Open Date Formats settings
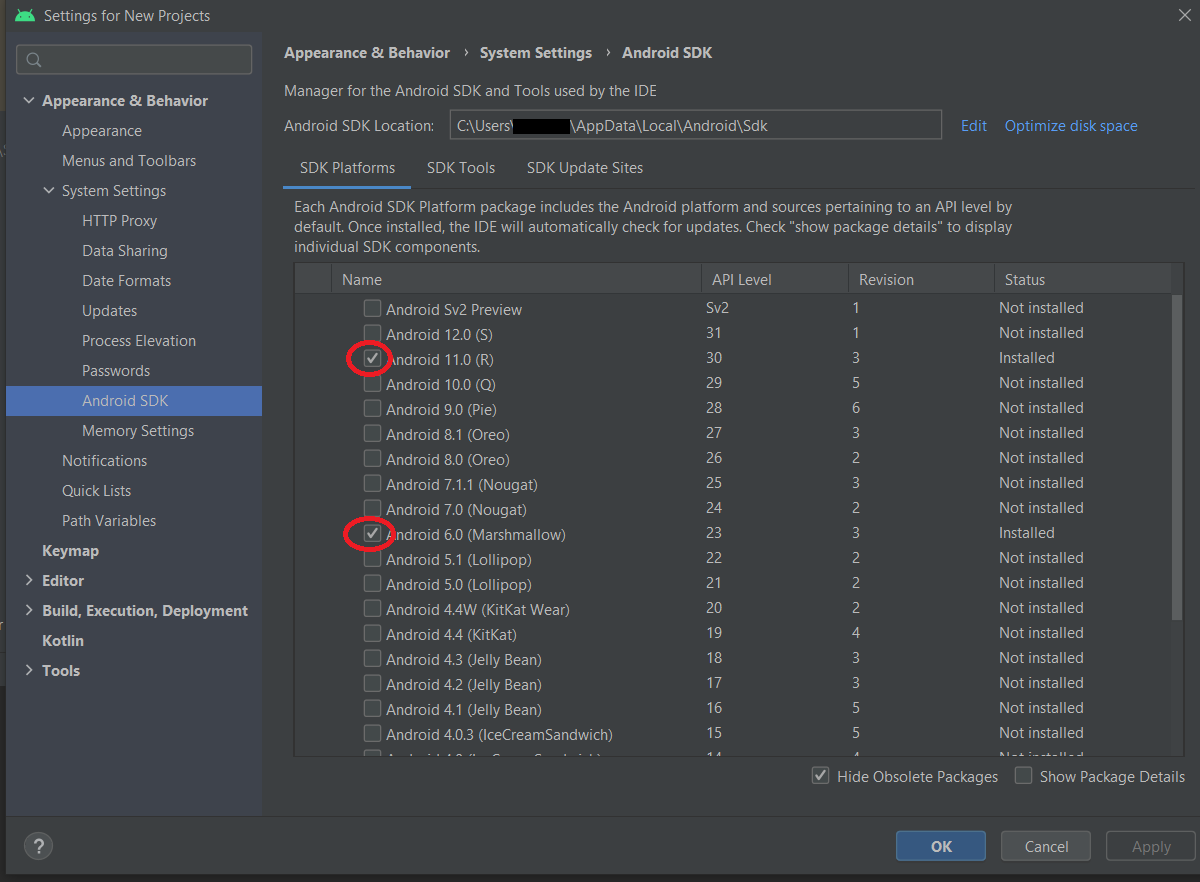Screen dimensions: 1200x882 126,281
